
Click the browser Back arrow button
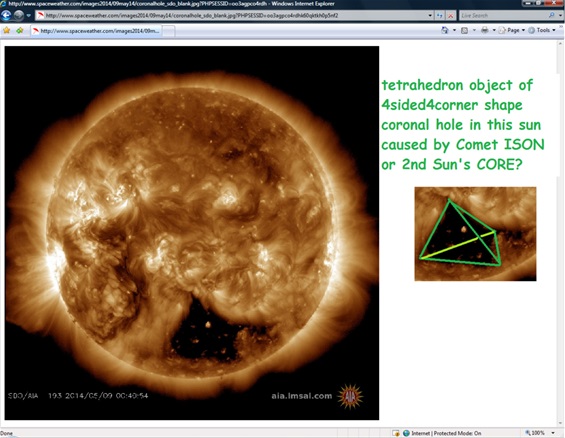(6, 15)
